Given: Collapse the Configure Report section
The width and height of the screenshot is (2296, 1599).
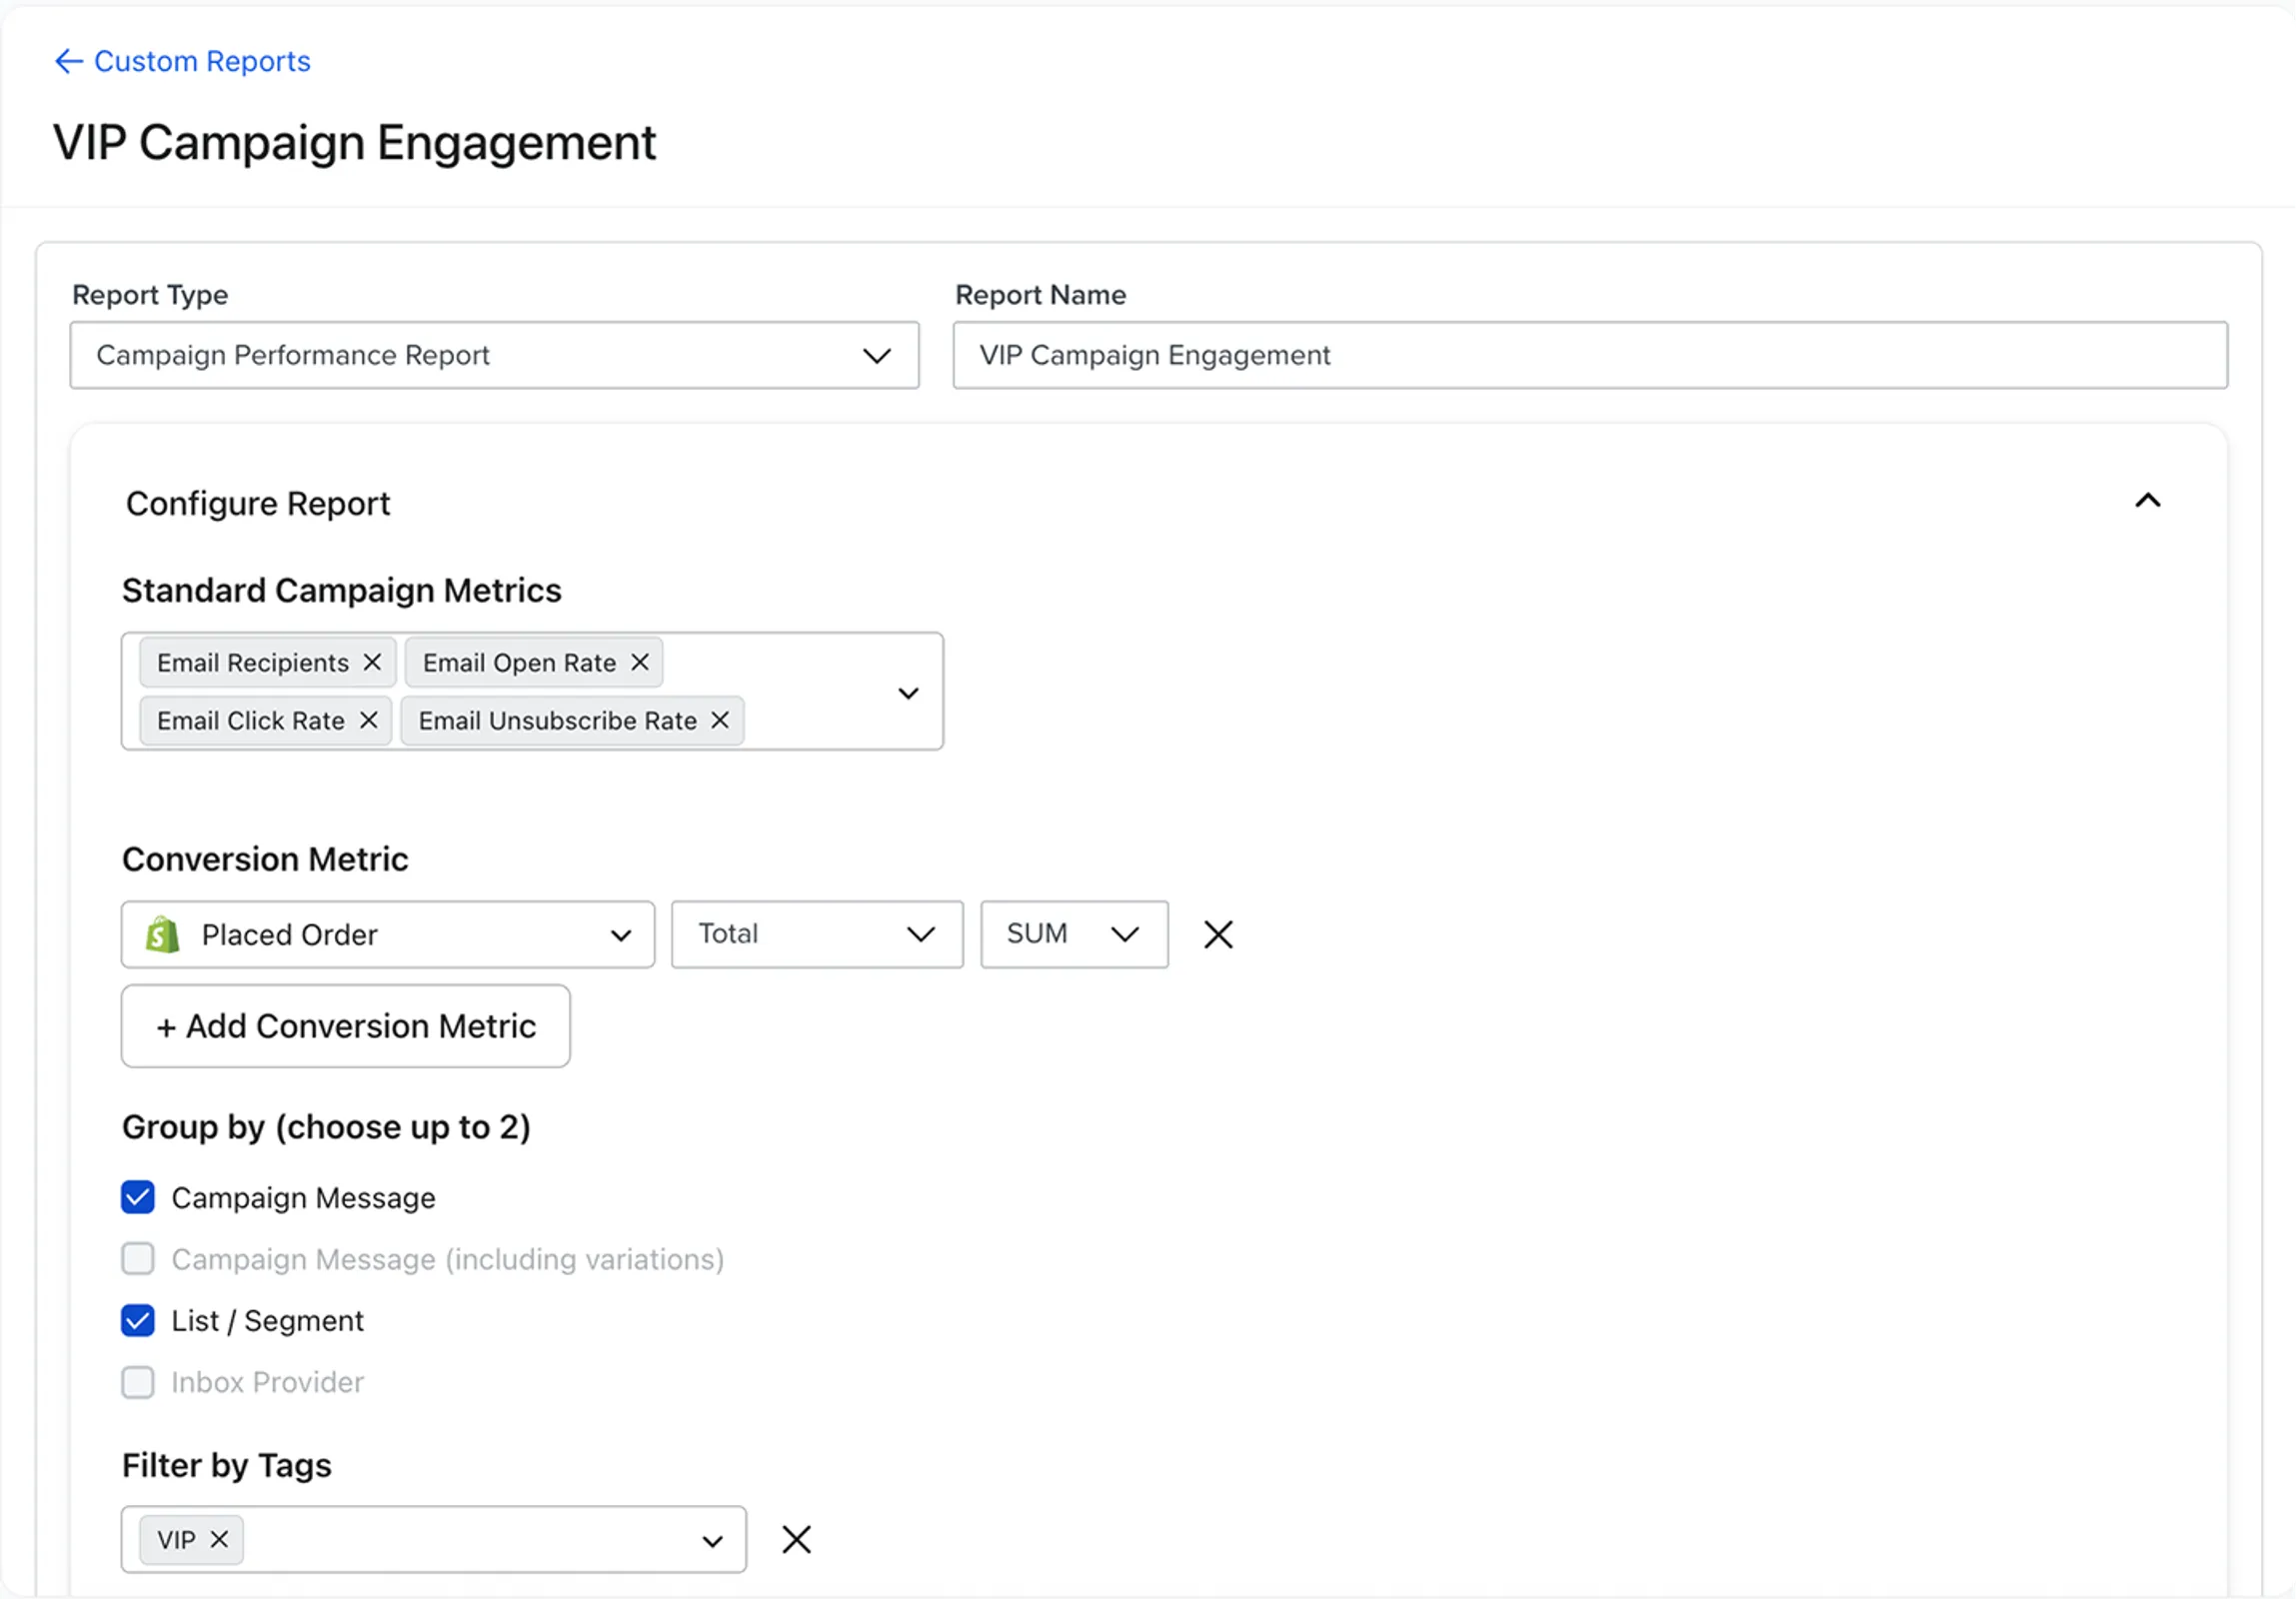Looking at the screenshot, I should tap(2148, 502).
